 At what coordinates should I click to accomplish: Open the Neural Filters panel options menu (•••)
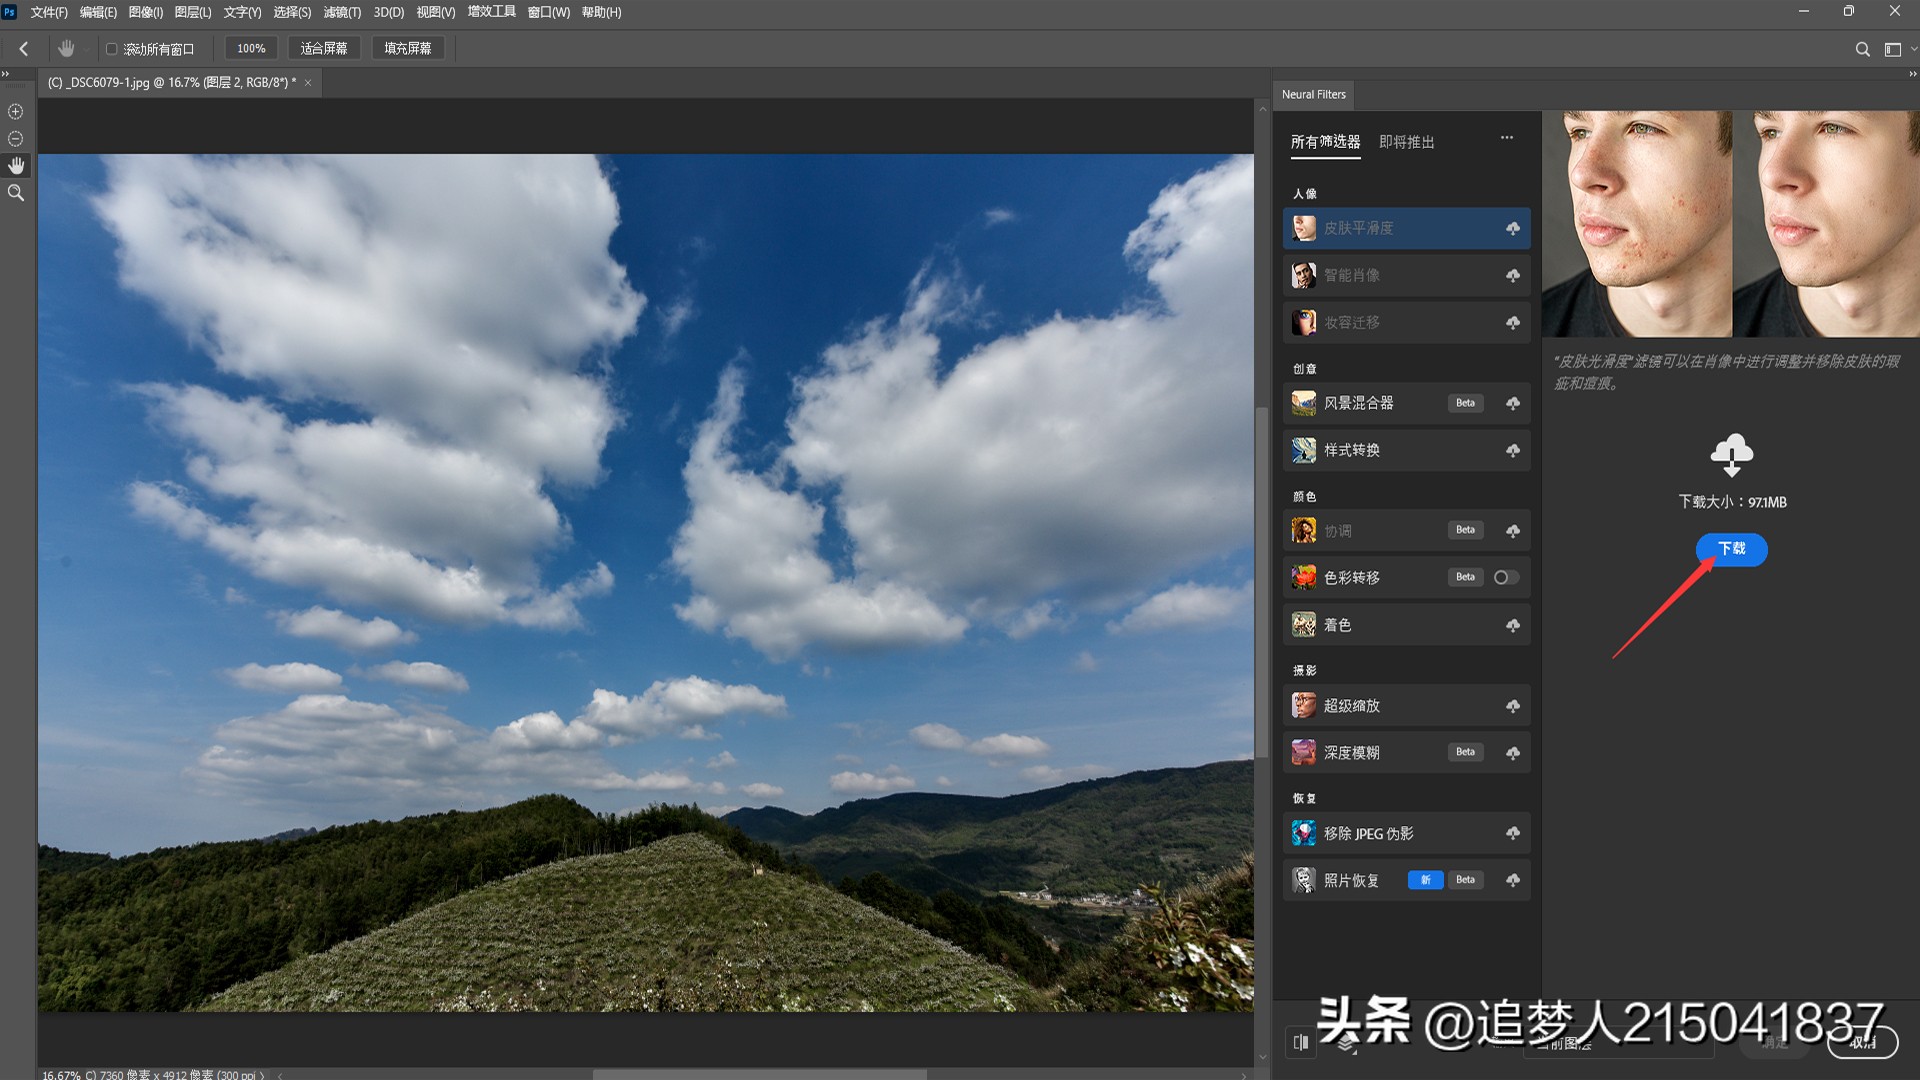1506,138
